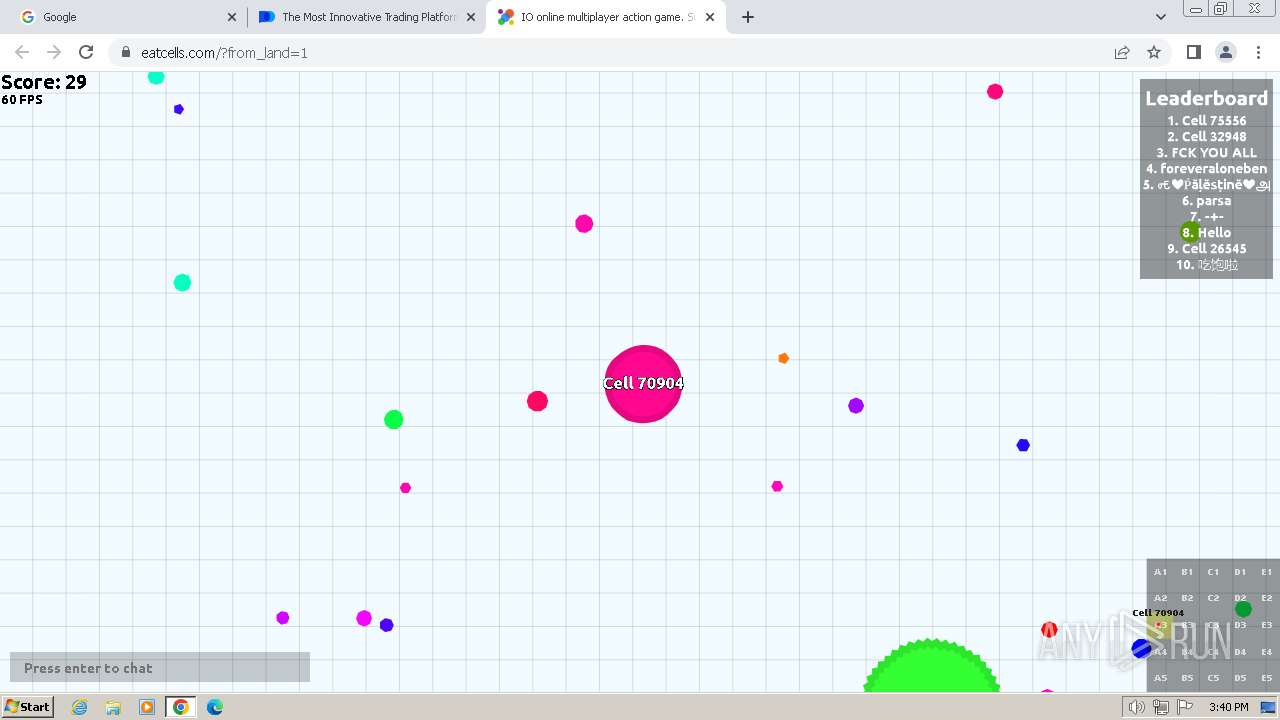
Task: Click leaderboard entry Cell 75556
Action: click(1206, 121)
